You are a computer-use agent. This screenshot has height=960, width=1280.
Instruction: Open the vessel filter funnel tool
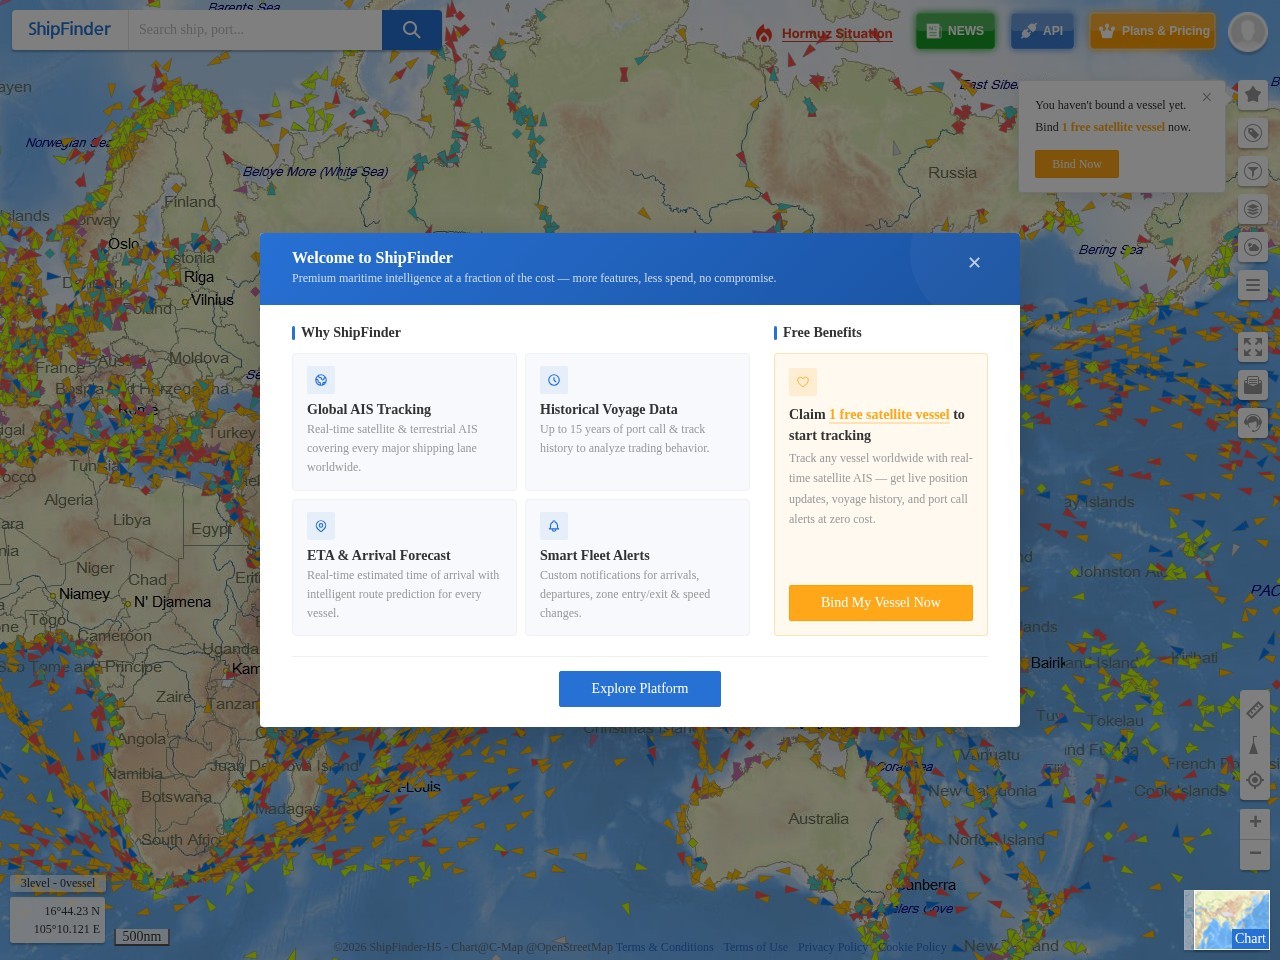click(x=1253, y=171)
